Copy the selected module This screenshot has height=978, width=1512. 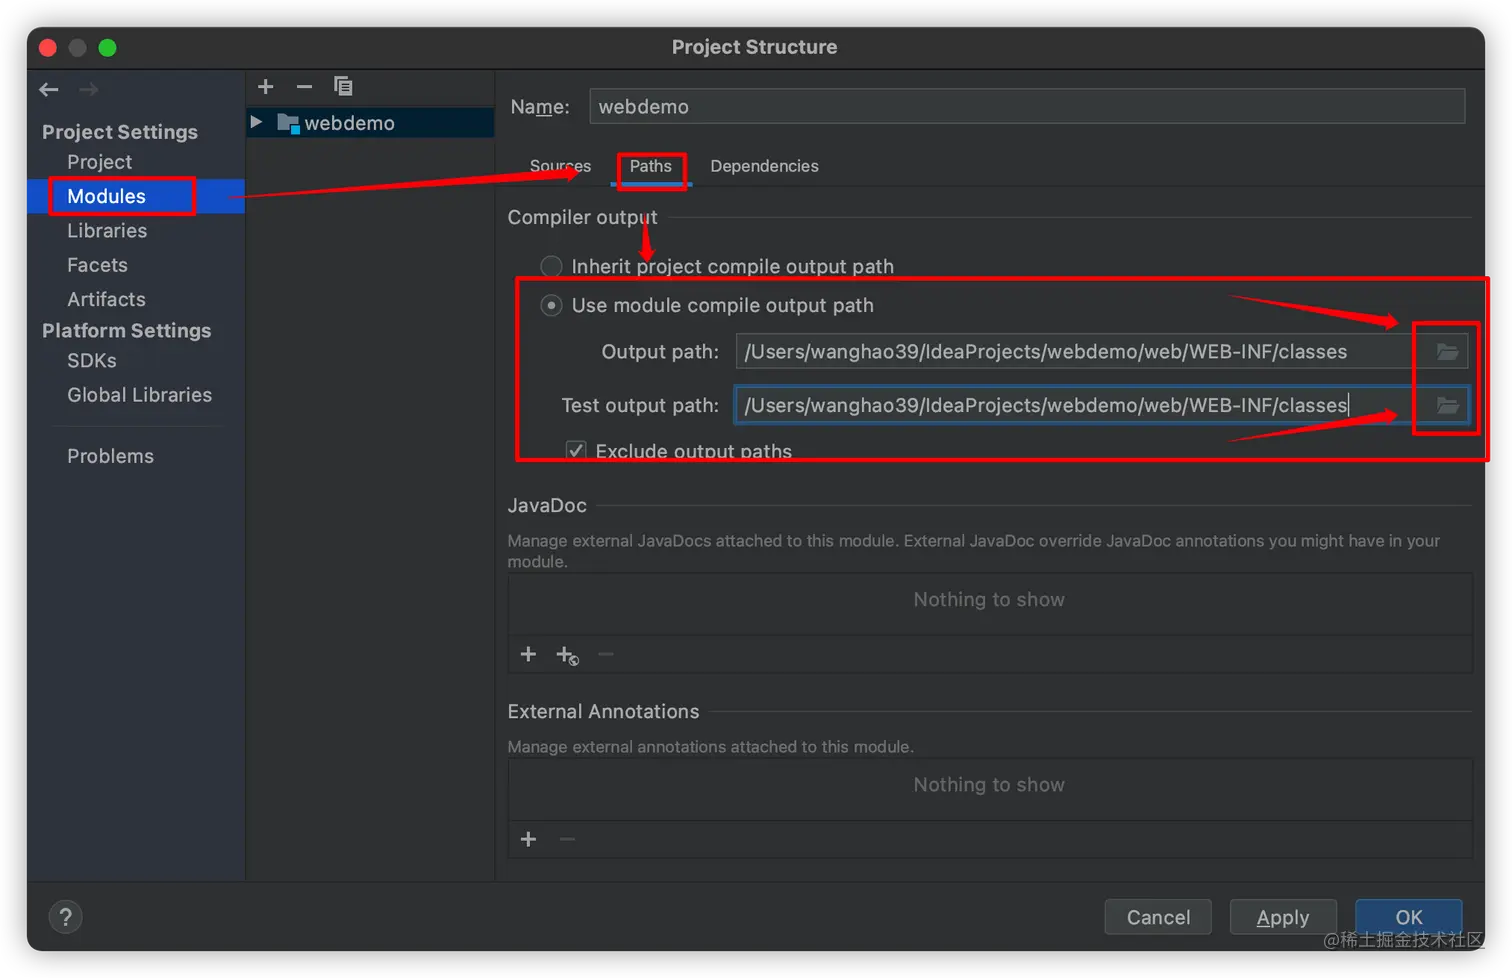coord(343,87)
